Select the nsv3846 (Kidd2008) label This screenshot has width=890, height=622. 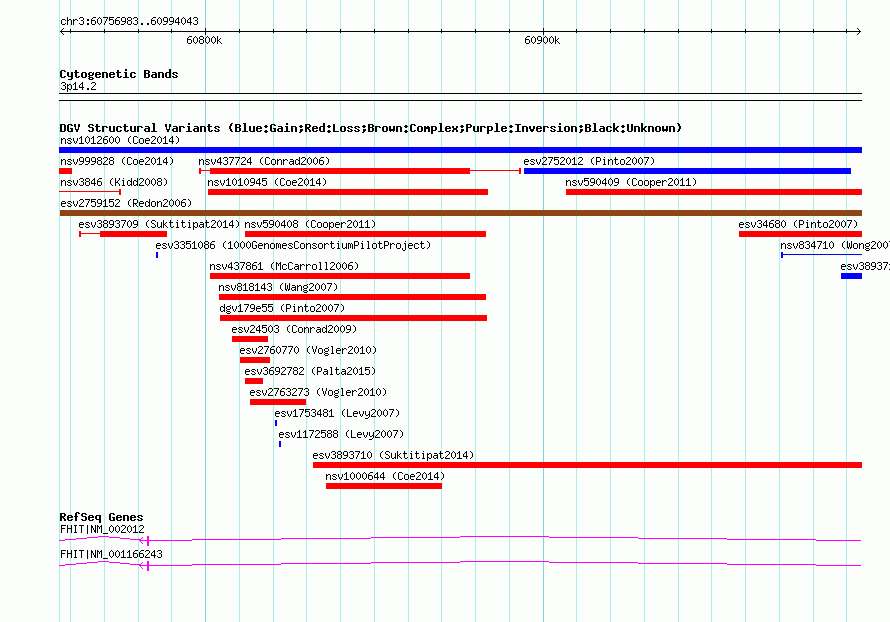tap(114, 182)
